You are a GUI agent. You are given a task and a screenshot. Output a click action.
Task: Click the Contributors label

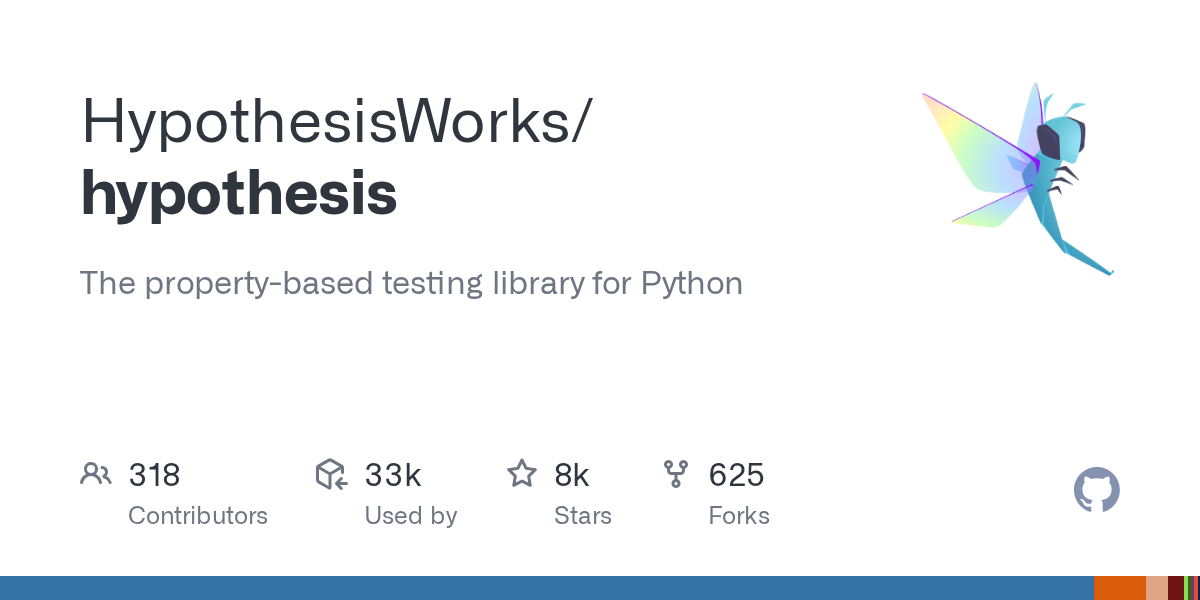point(198,516)
